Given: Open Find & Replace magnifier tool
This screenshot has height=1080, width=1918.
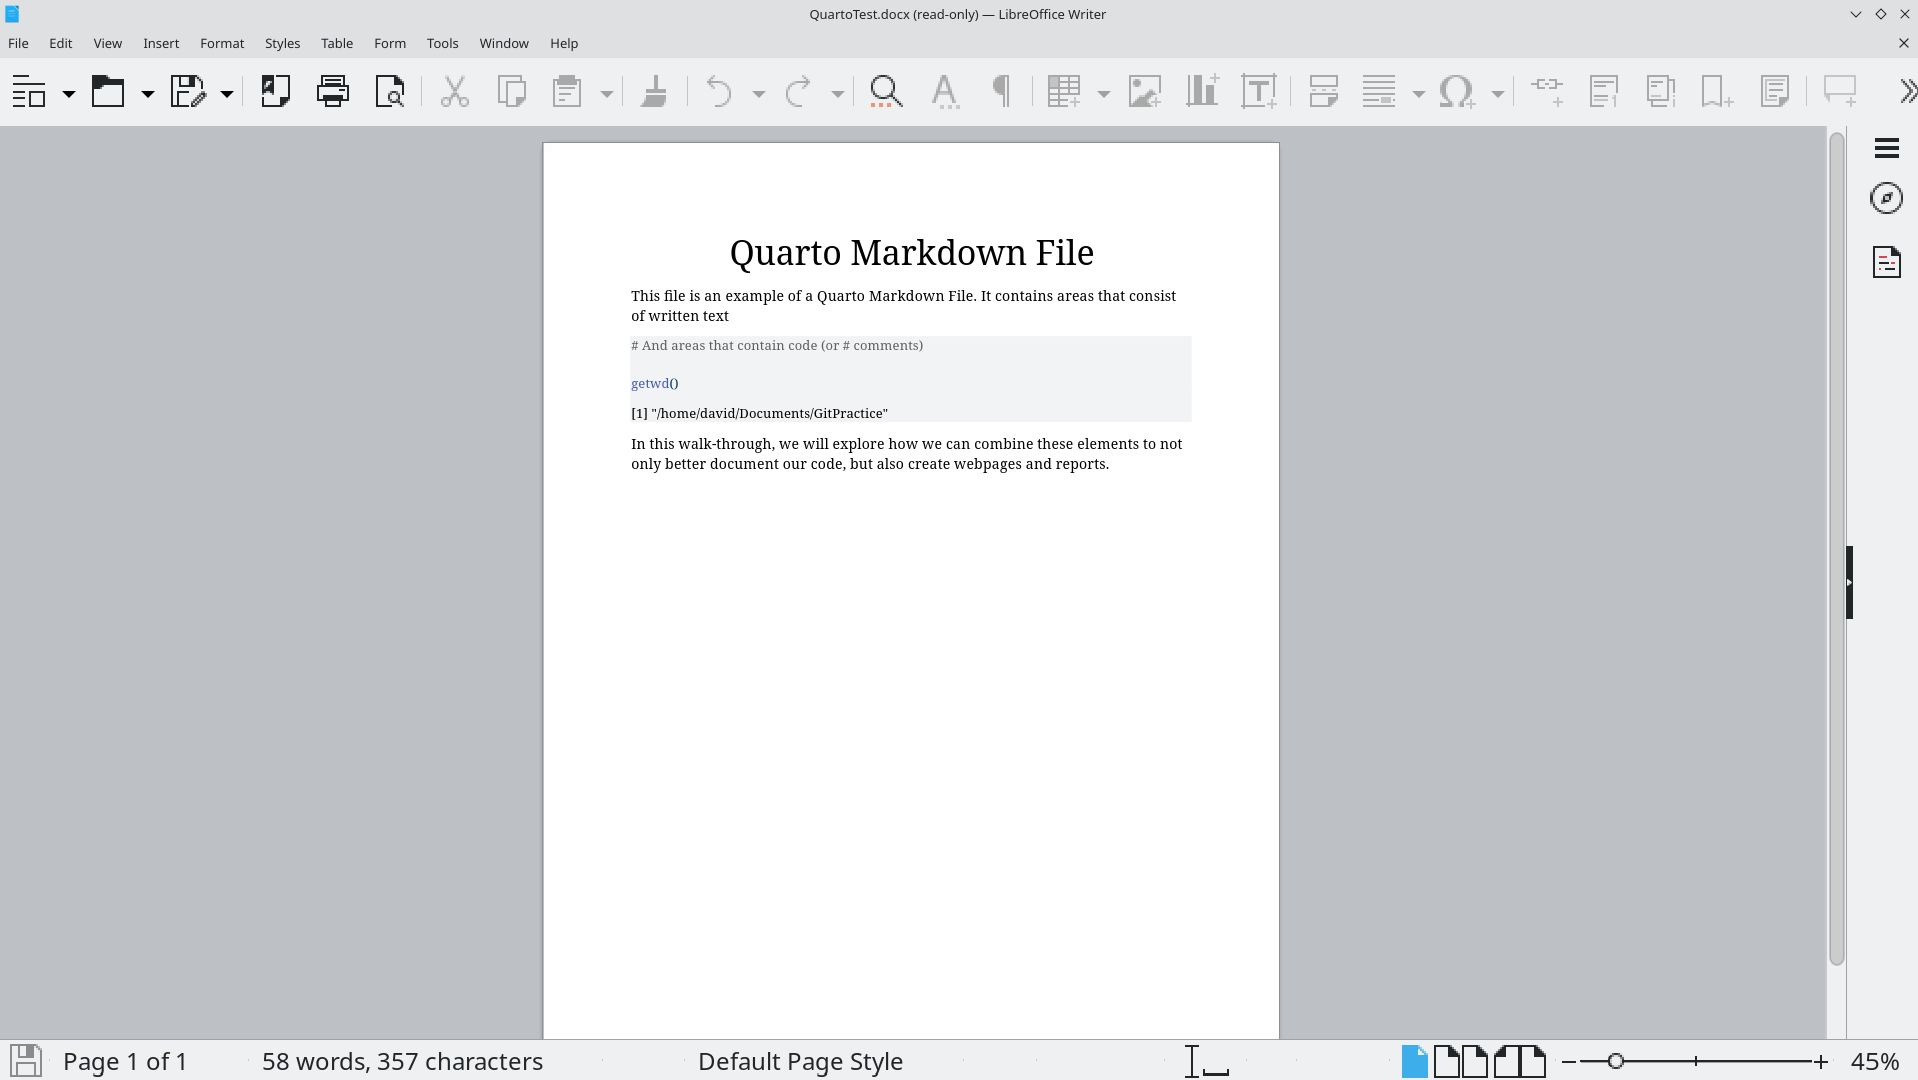Looking at the screenshot, I should tap(886, 91).
